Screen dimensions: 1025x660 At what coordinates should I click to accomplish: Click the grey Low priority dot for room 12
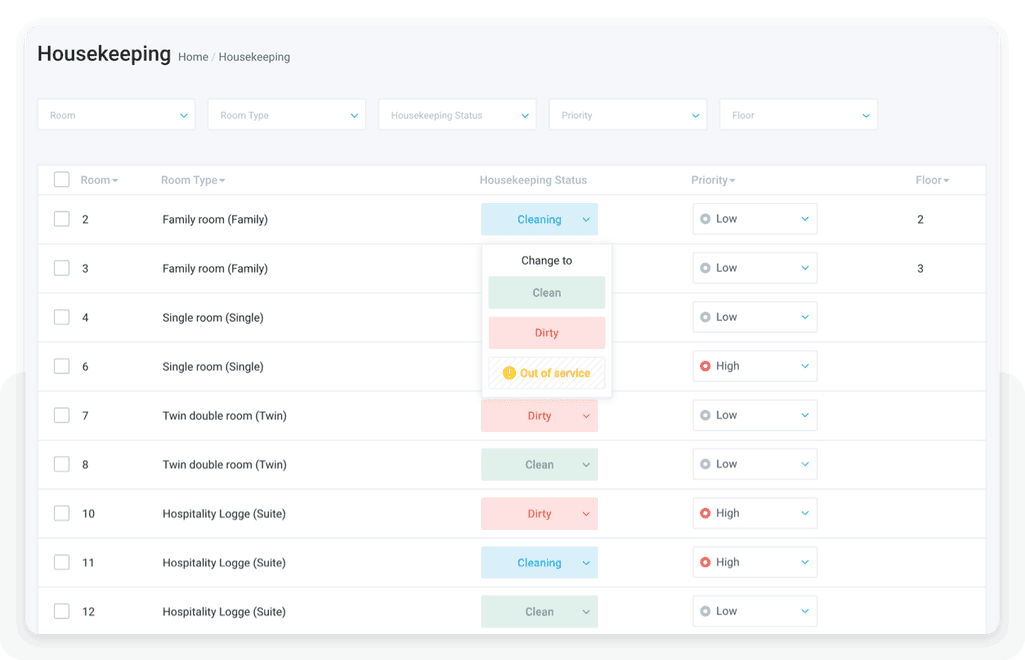point(705,611)
